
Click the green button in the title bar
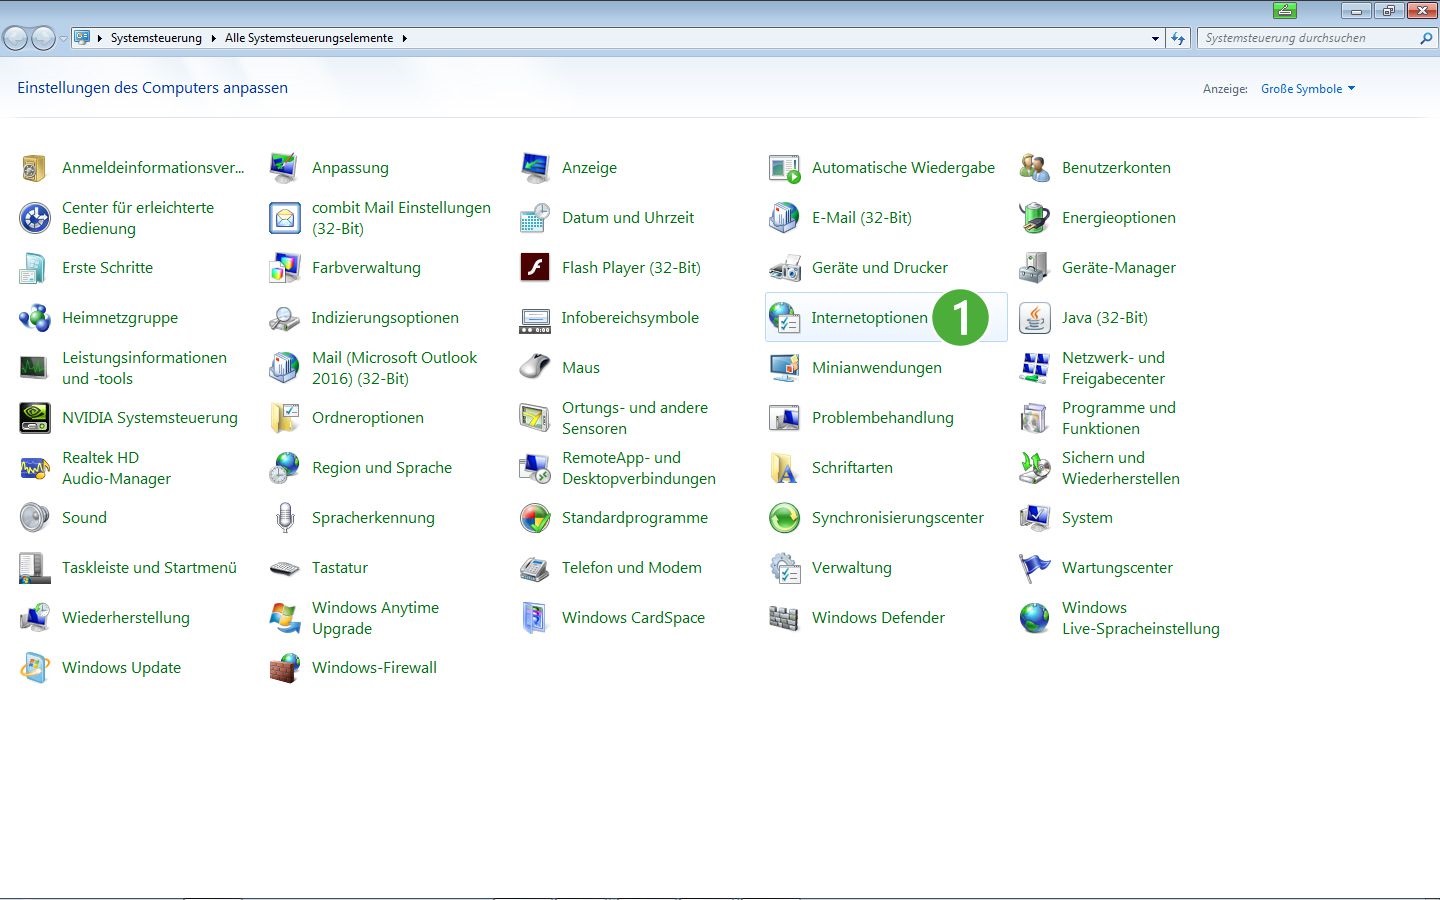click(x=1285, y=10)
